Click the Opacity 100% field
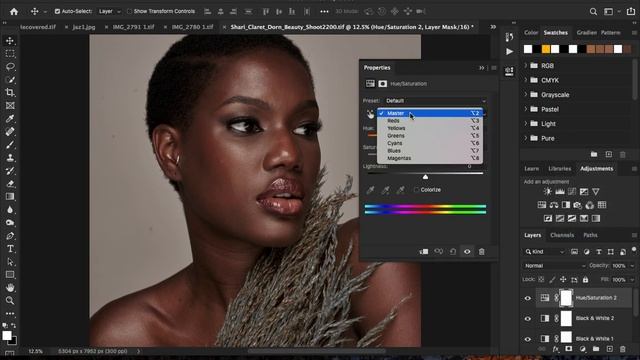The width and height of the screenshot is (640, 360). coord(618,265)
